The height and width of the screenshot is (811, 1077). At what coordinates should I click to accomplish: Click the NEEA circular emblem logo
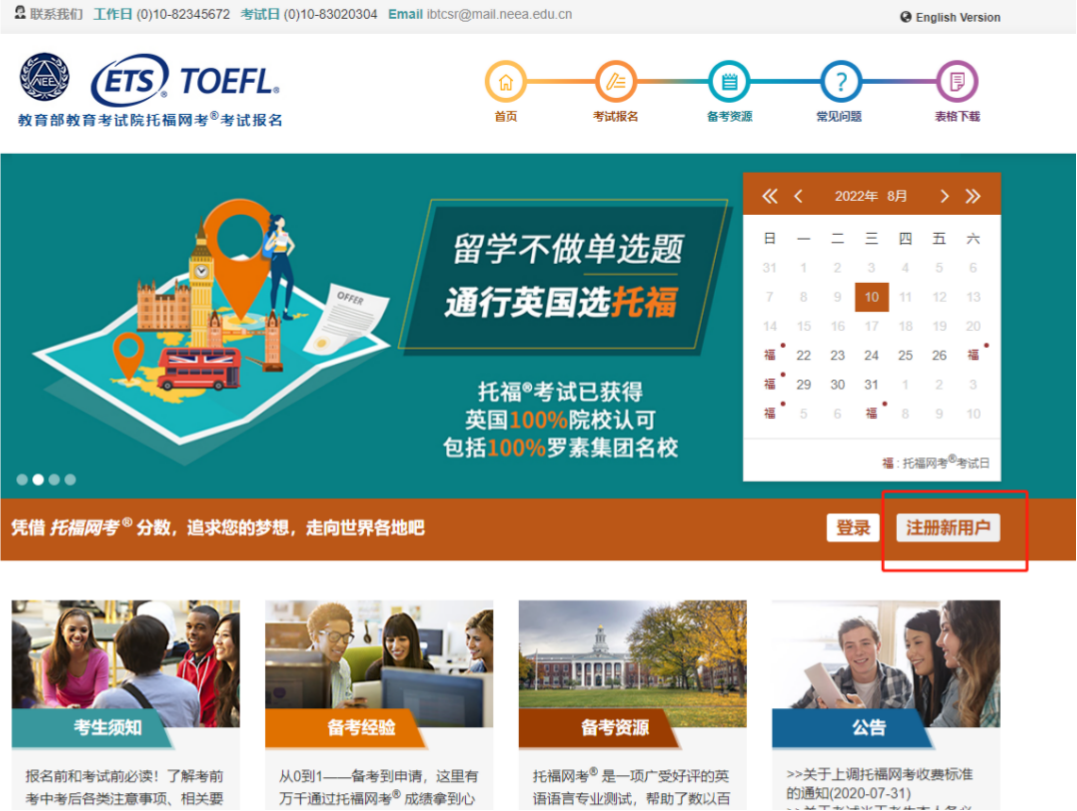pyautogui.click(x=45, y=77)
